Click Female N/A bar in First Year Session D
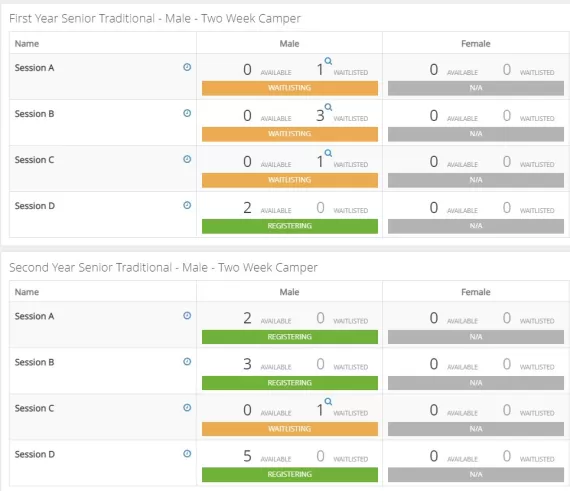Viewport: 570px width, 491px height. pos(476,226)
